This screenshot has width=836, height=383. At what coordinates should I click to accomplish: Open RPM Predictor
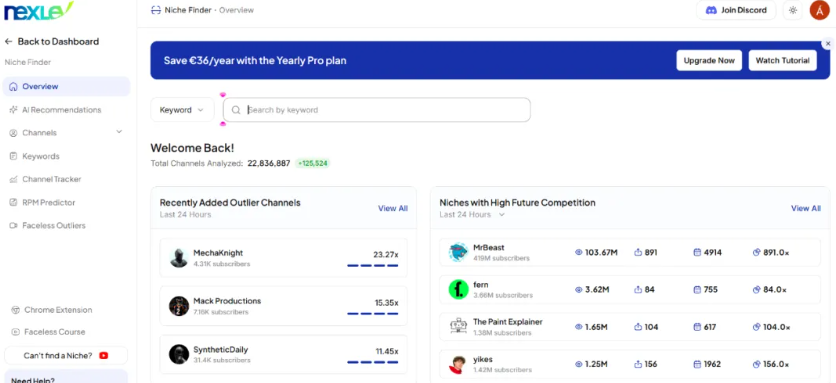pos(49,203)
